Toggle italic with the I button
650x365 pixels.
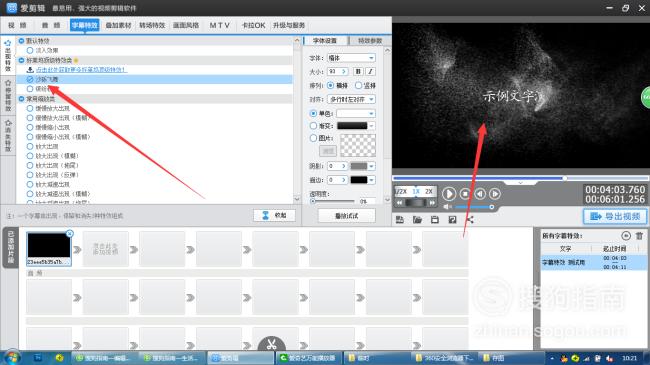click(x=370, y=71)
